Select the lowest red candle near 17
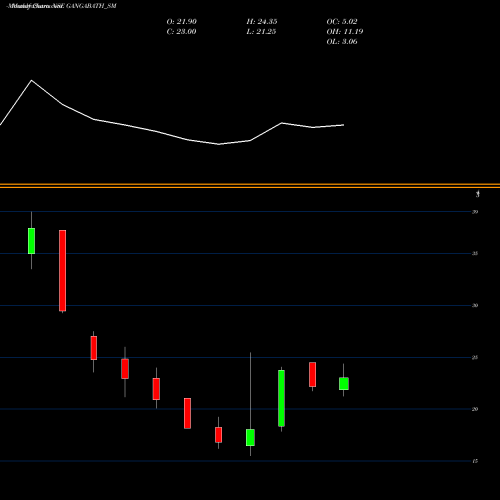 [218, 435]
